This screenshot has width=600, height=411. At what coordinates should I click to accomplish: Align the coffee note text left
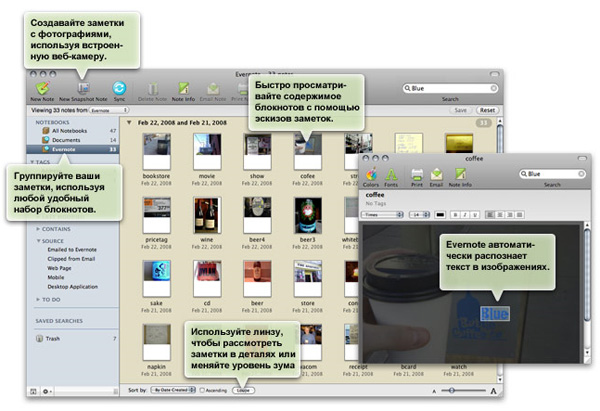490,215
